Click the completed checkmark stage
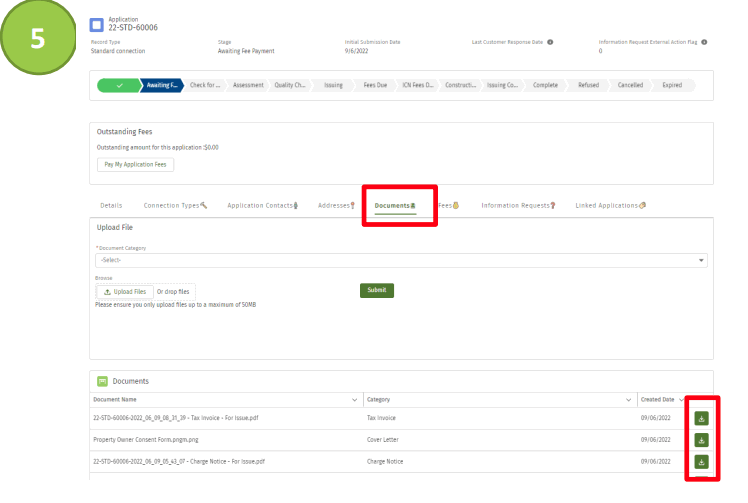Image resolution: width=748 pixels, height=503 pixels. [119, 85]
